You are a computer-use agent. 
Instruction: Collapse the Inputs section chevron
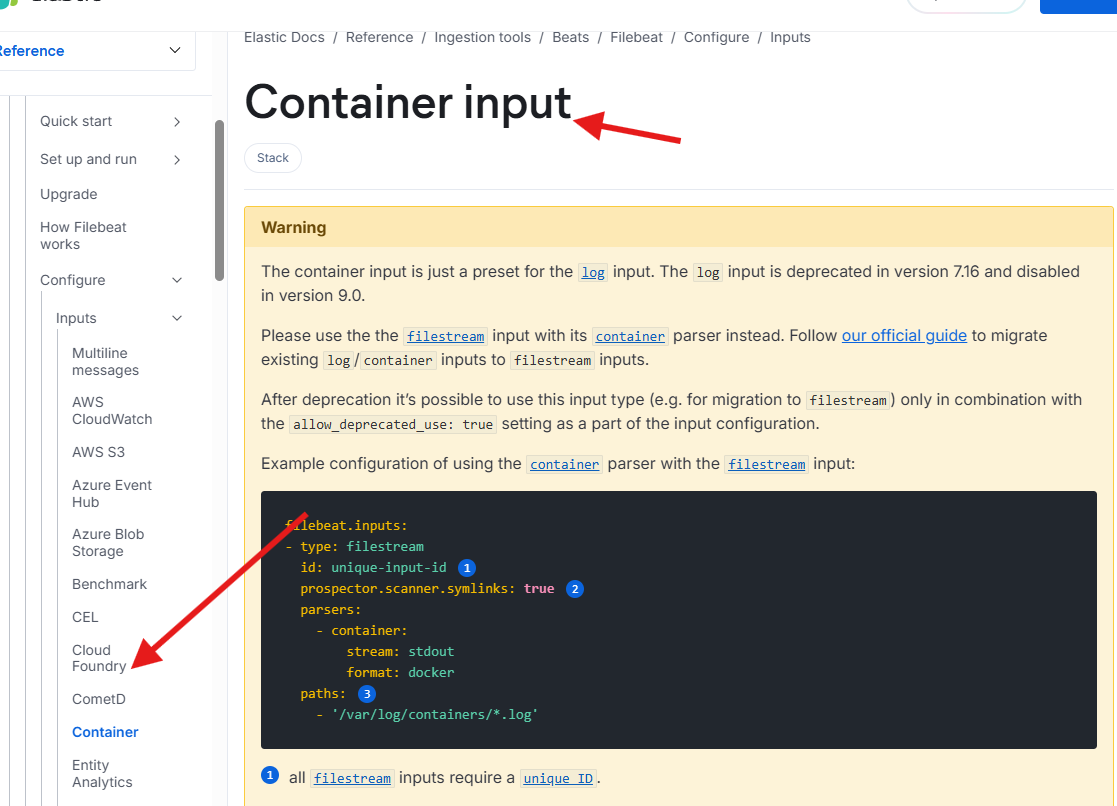[x=177, y=318]
